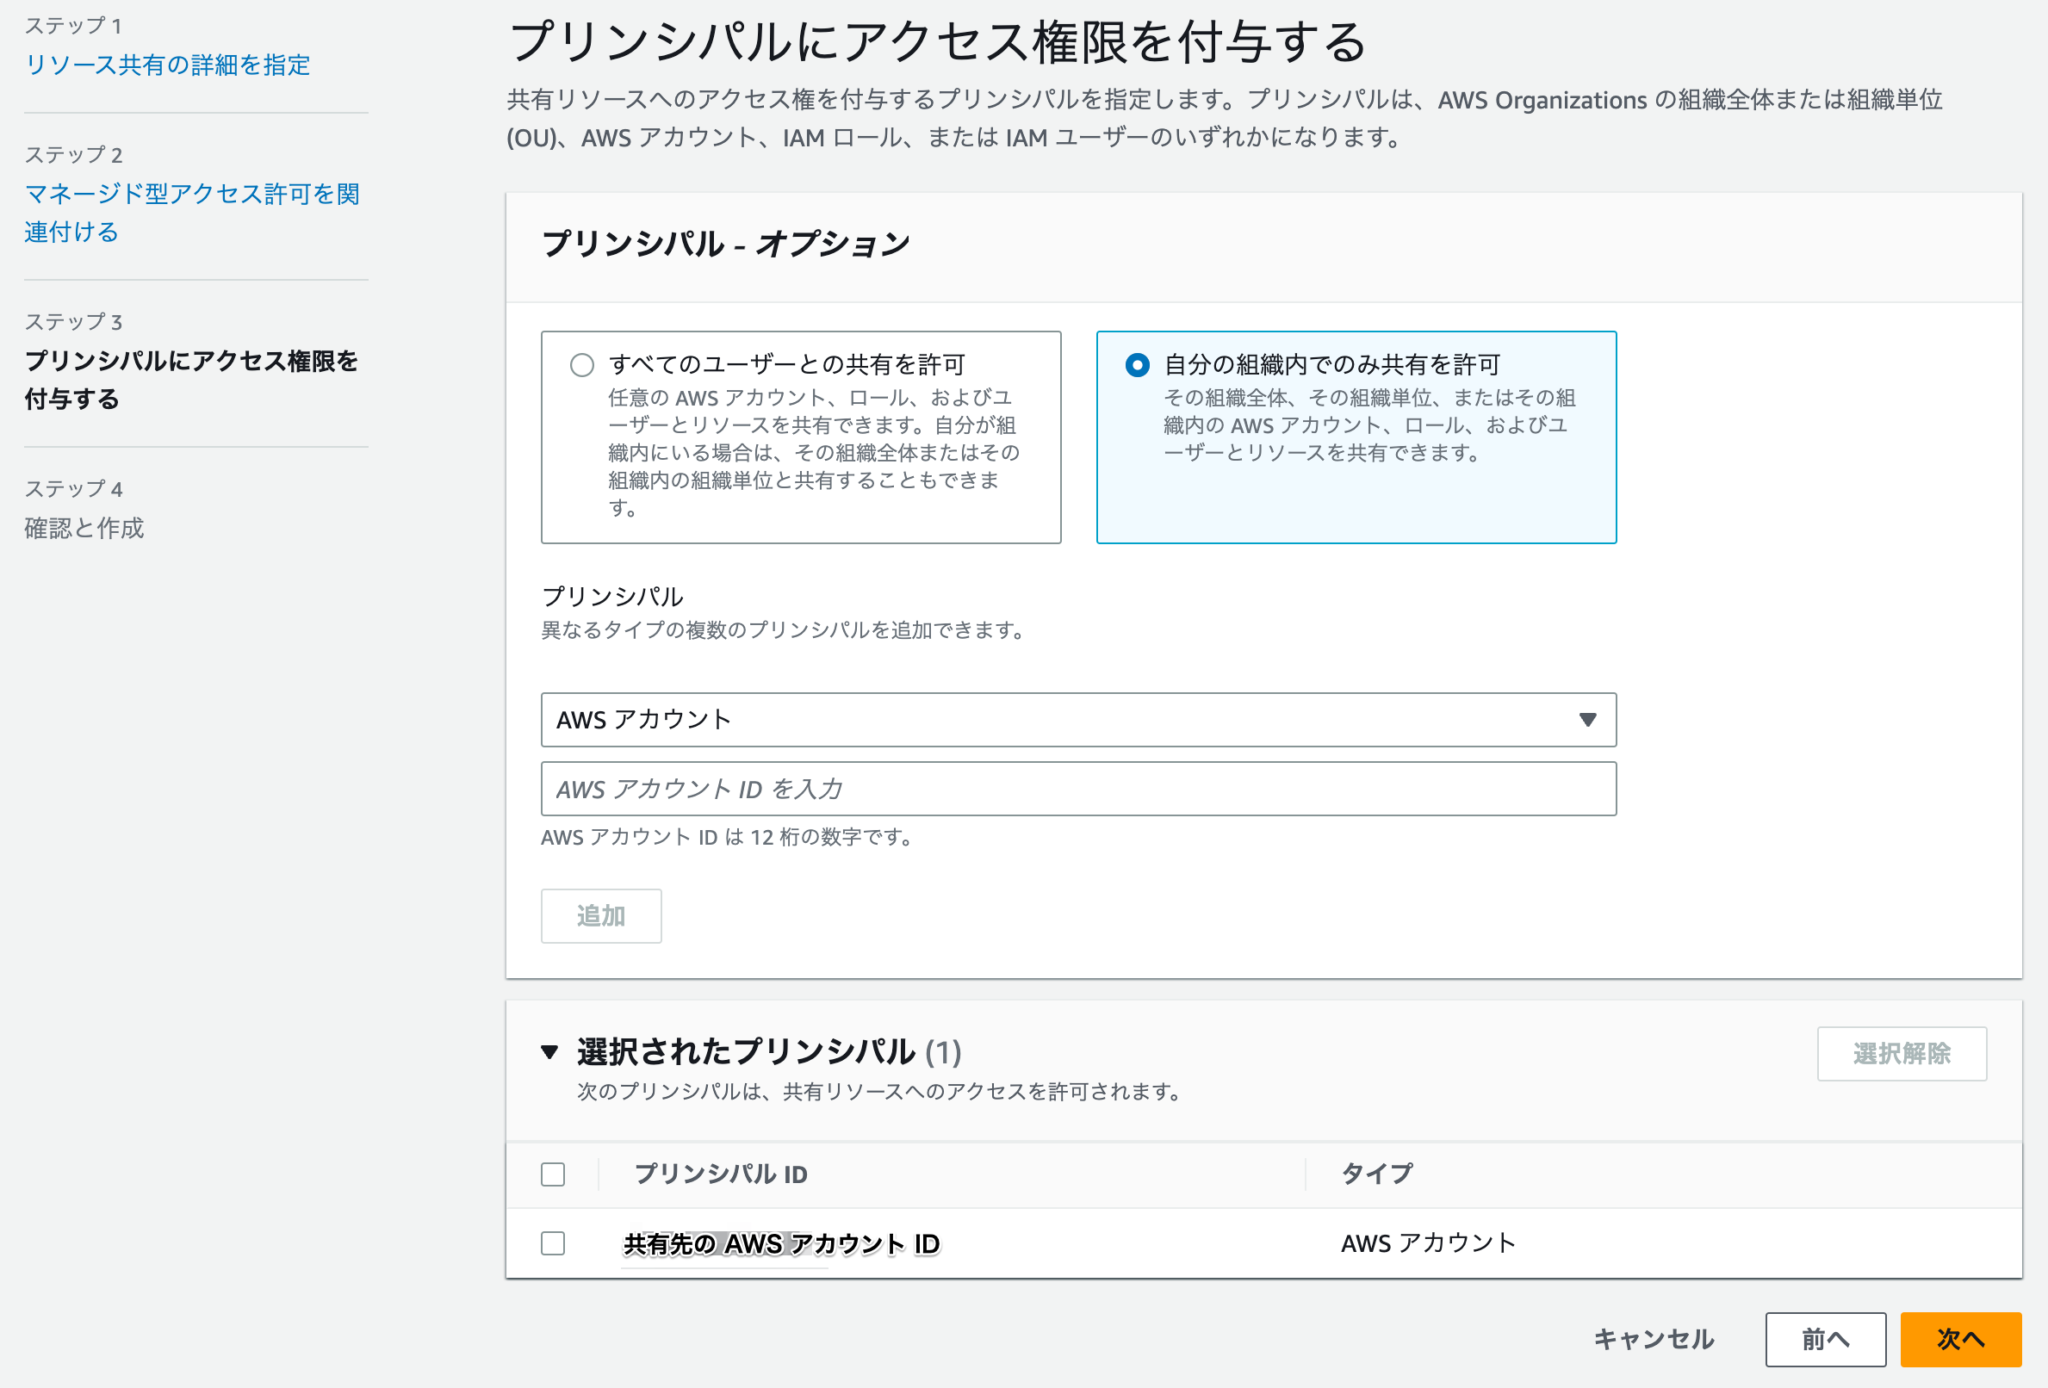
Task: Open the AWS アカウント principal type dropdown
Action: 1078,720
